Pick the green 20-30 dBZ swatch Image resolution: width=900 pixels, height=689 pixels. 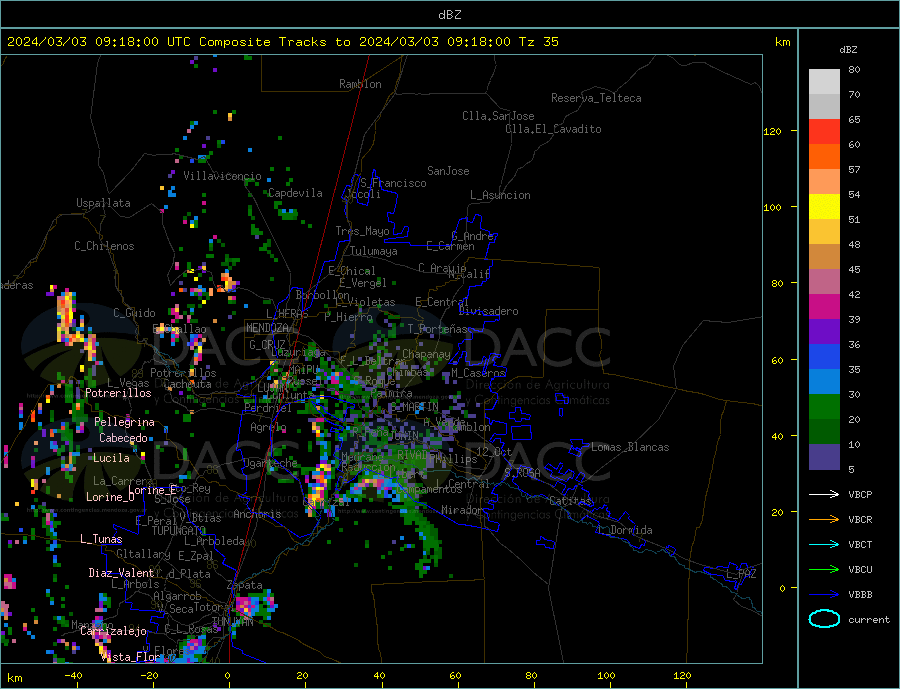824,407
